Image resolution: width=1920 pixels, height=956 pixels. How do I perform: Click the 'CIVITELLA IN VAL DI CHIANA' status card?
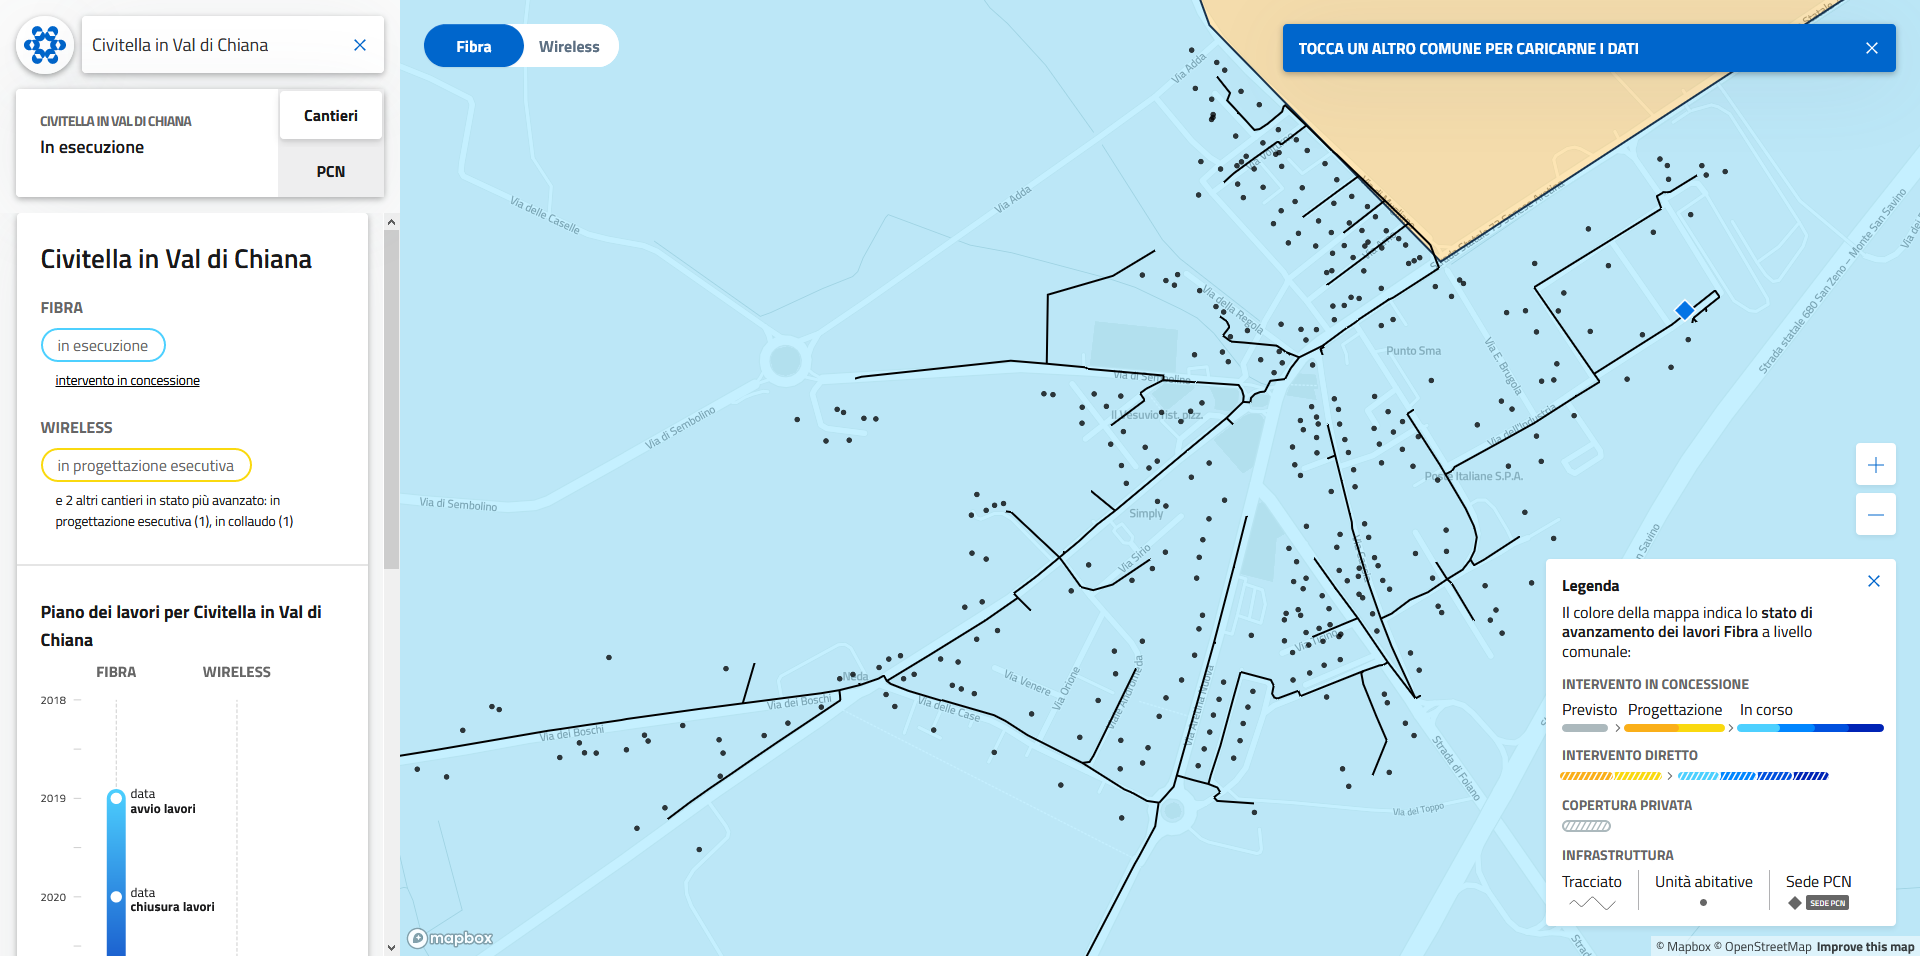[x=147, y=143]
